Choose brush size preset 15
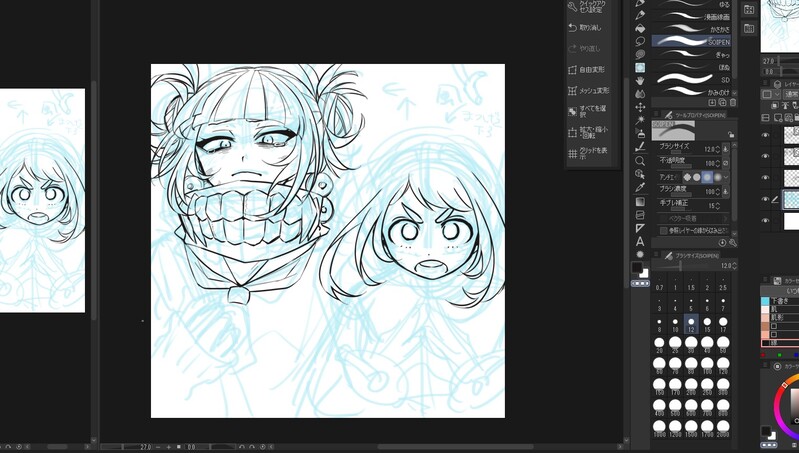This screenshot has height=453, width=799. coord(707,325)
